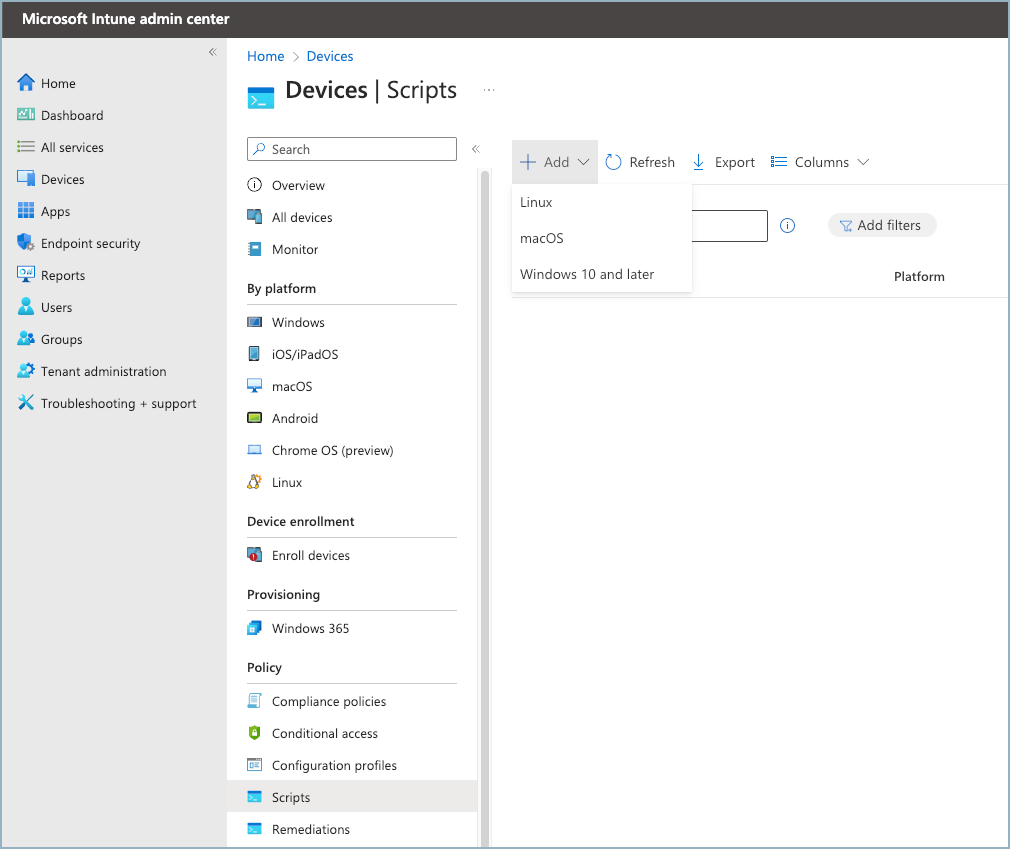The image size is (1010, 849).
Task: Click the Troubleshooting + support tools icon
Action: click(26, 403)
